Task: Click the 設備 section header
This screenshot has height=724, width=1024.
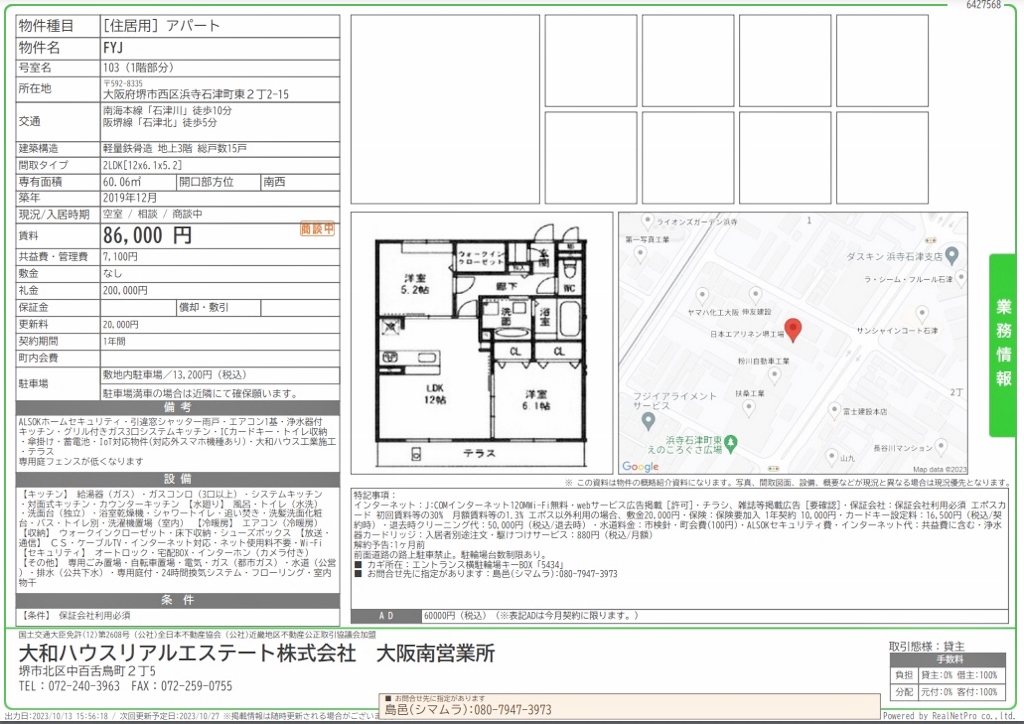Action: 178,479
